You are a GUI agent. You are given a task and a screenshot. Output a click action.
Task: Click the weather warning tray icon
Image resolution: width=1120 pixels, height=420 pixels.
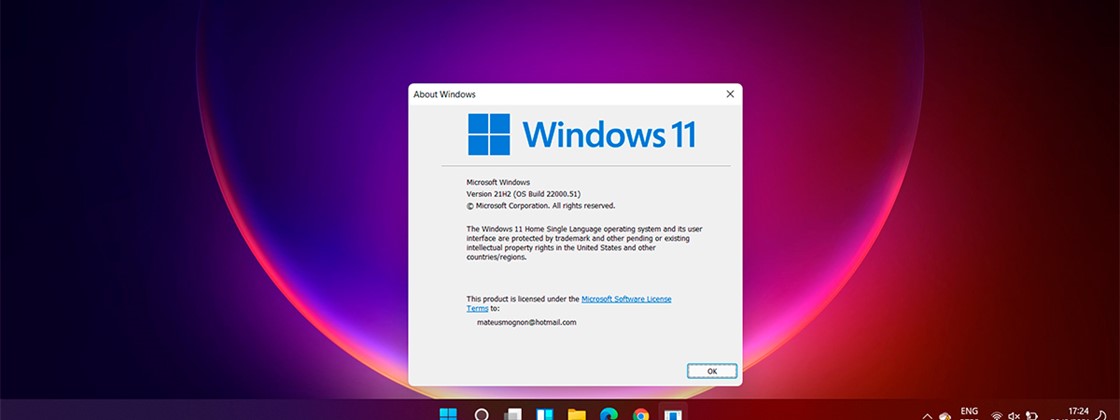pyautogui.click(x=945, y=415)
